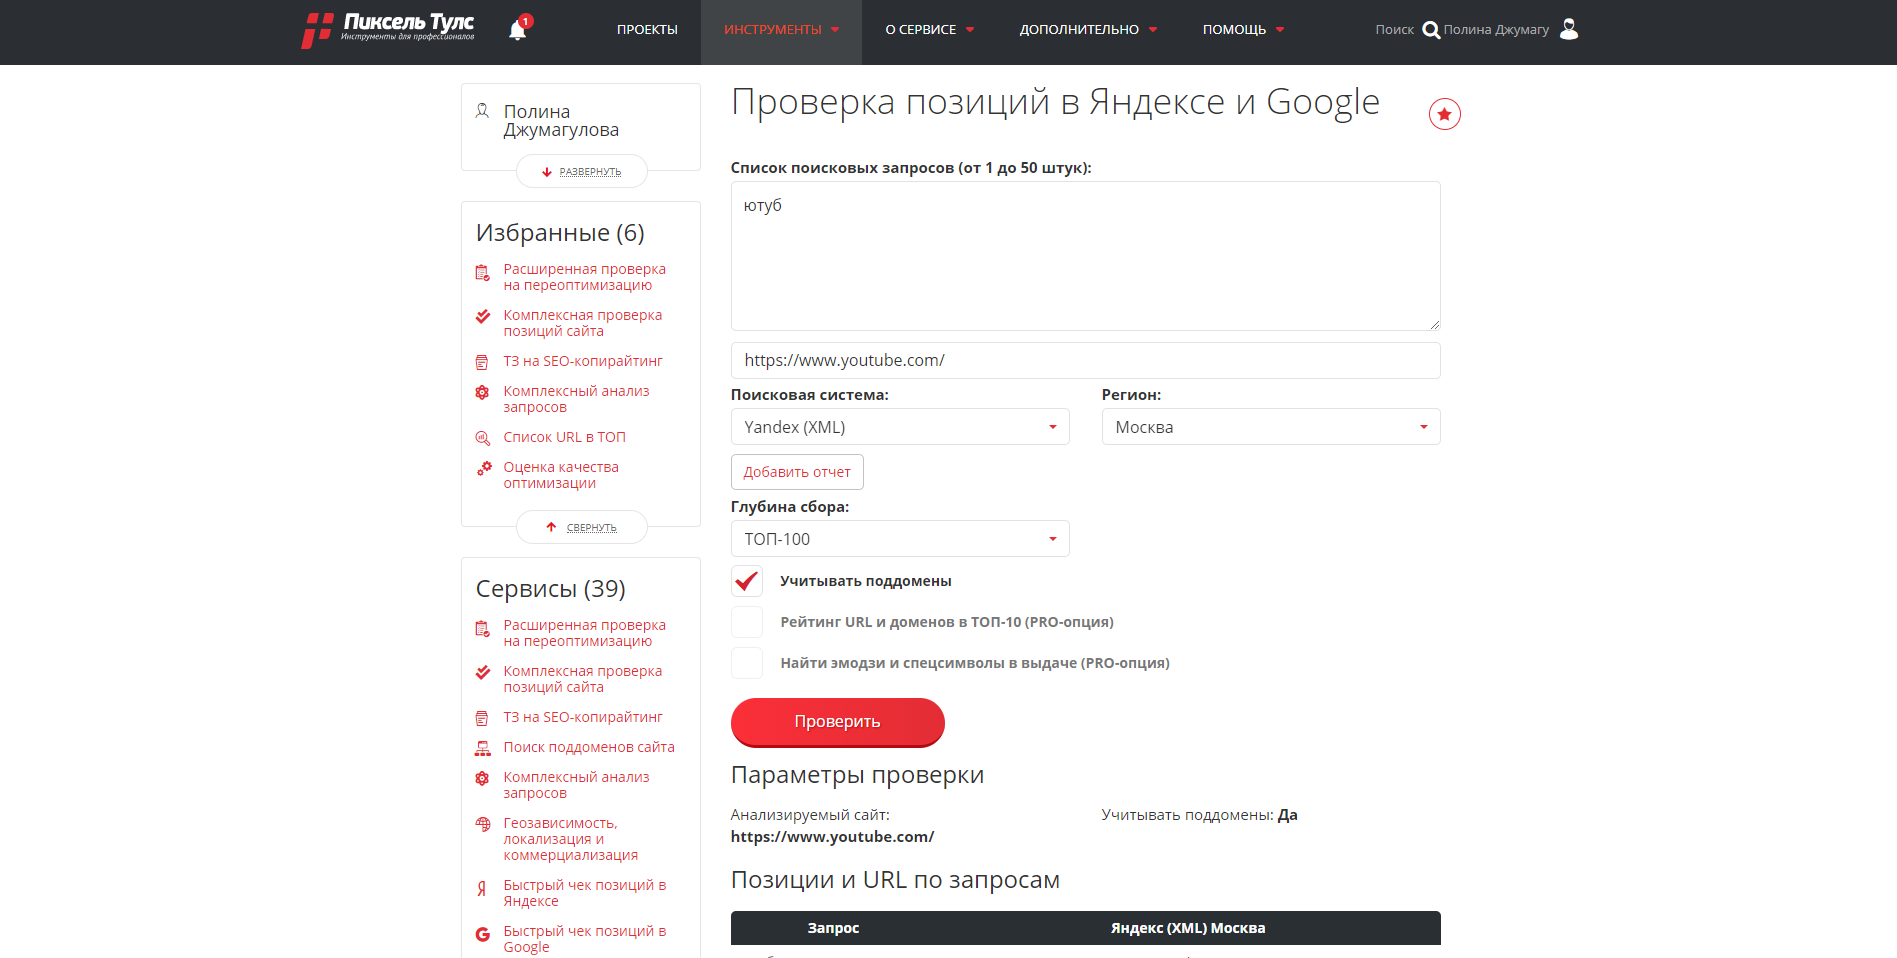Open the Регион dropdown showing Москва
Screen dimensions: 1897x958
tap(1271, 427)
